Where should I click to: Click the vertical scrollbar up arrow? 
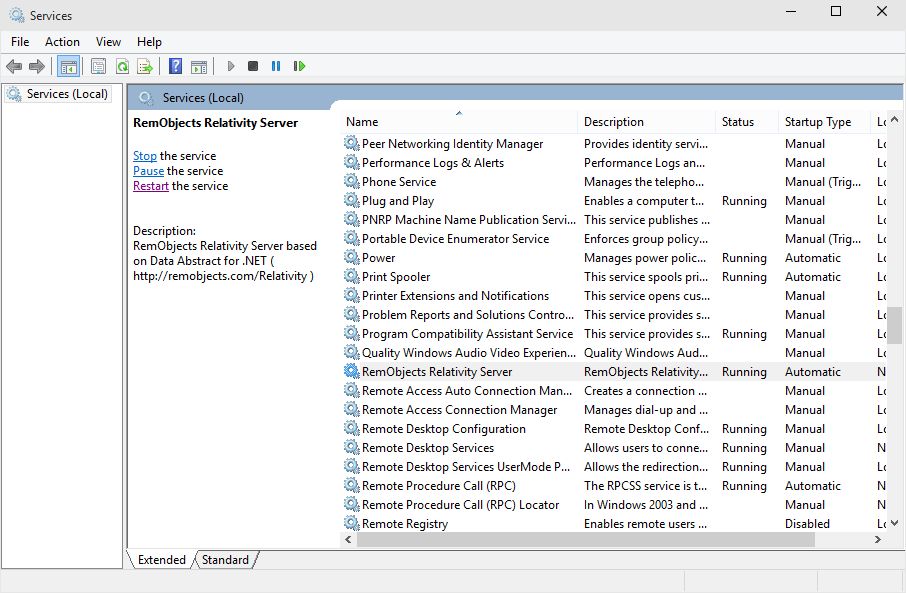point(894,119)
